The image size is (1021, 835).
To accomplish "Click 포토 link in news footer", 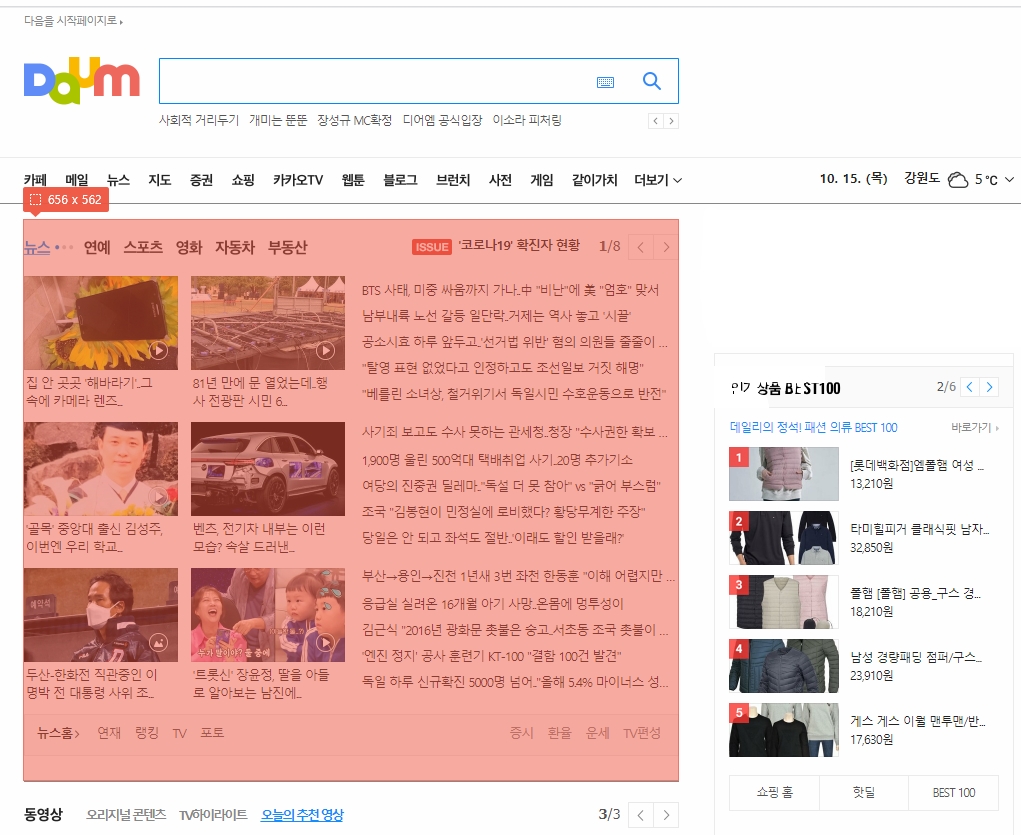I will click(212, 733).
